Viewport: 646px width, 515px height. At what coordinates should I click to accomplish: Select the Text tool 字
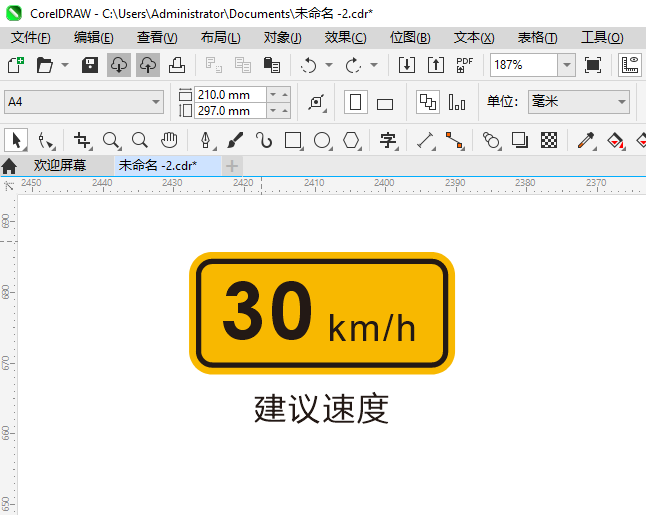click(388, 140)
